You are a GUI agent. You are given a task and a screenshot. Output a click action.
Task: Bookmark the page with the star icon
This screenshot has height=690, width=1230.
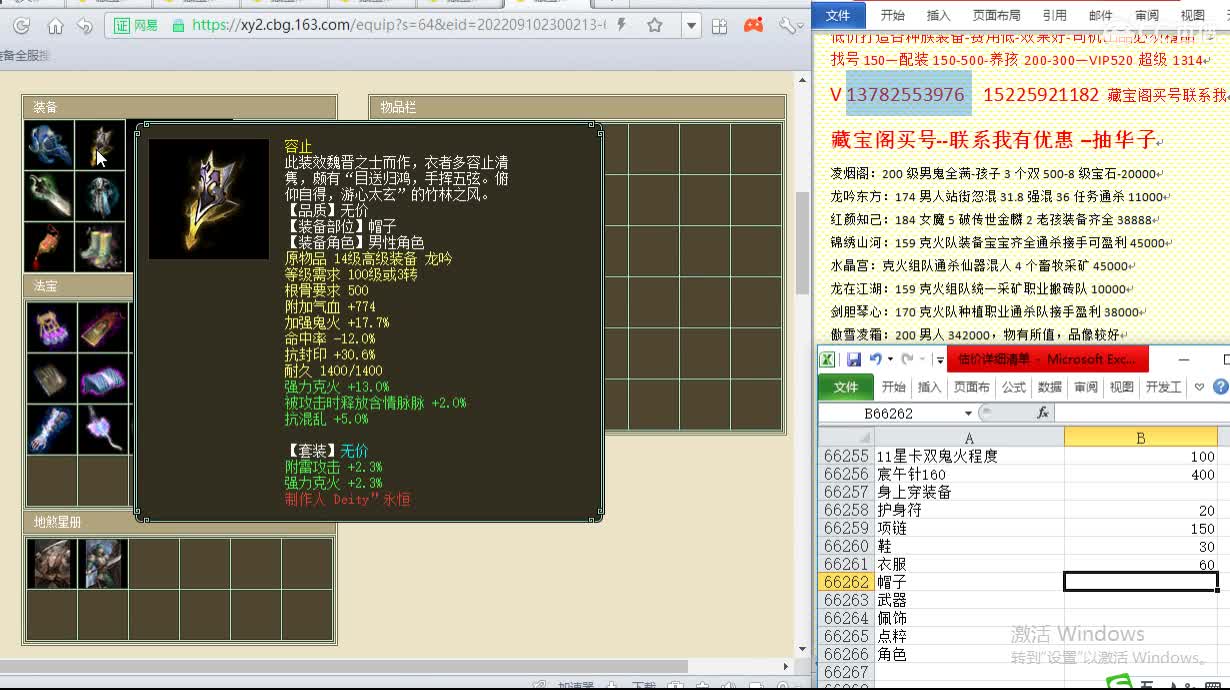655,25
